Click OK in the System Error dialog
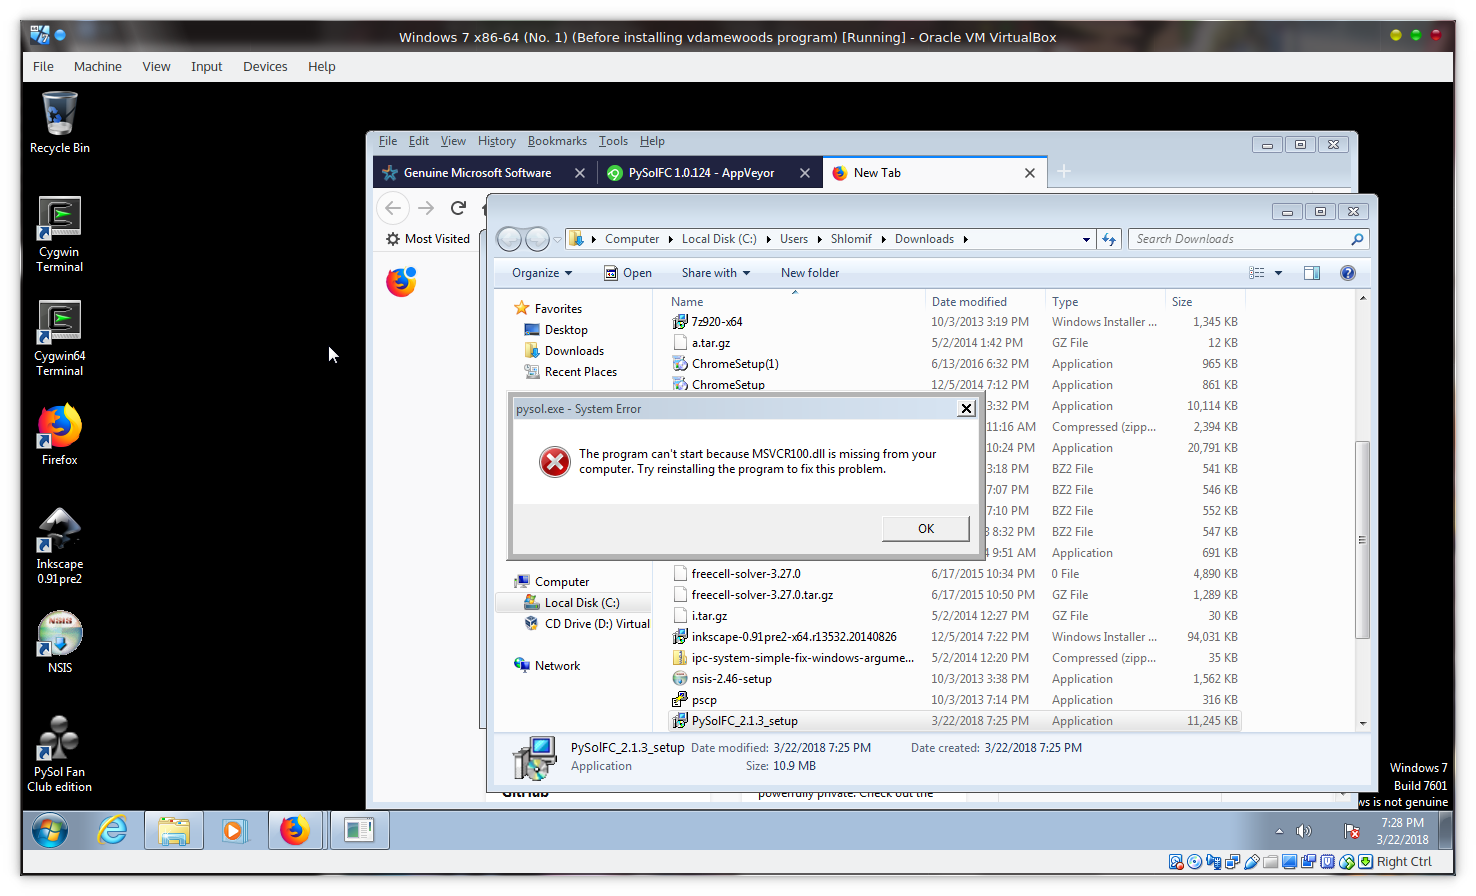1476x896 pixels. pos(926,528)
